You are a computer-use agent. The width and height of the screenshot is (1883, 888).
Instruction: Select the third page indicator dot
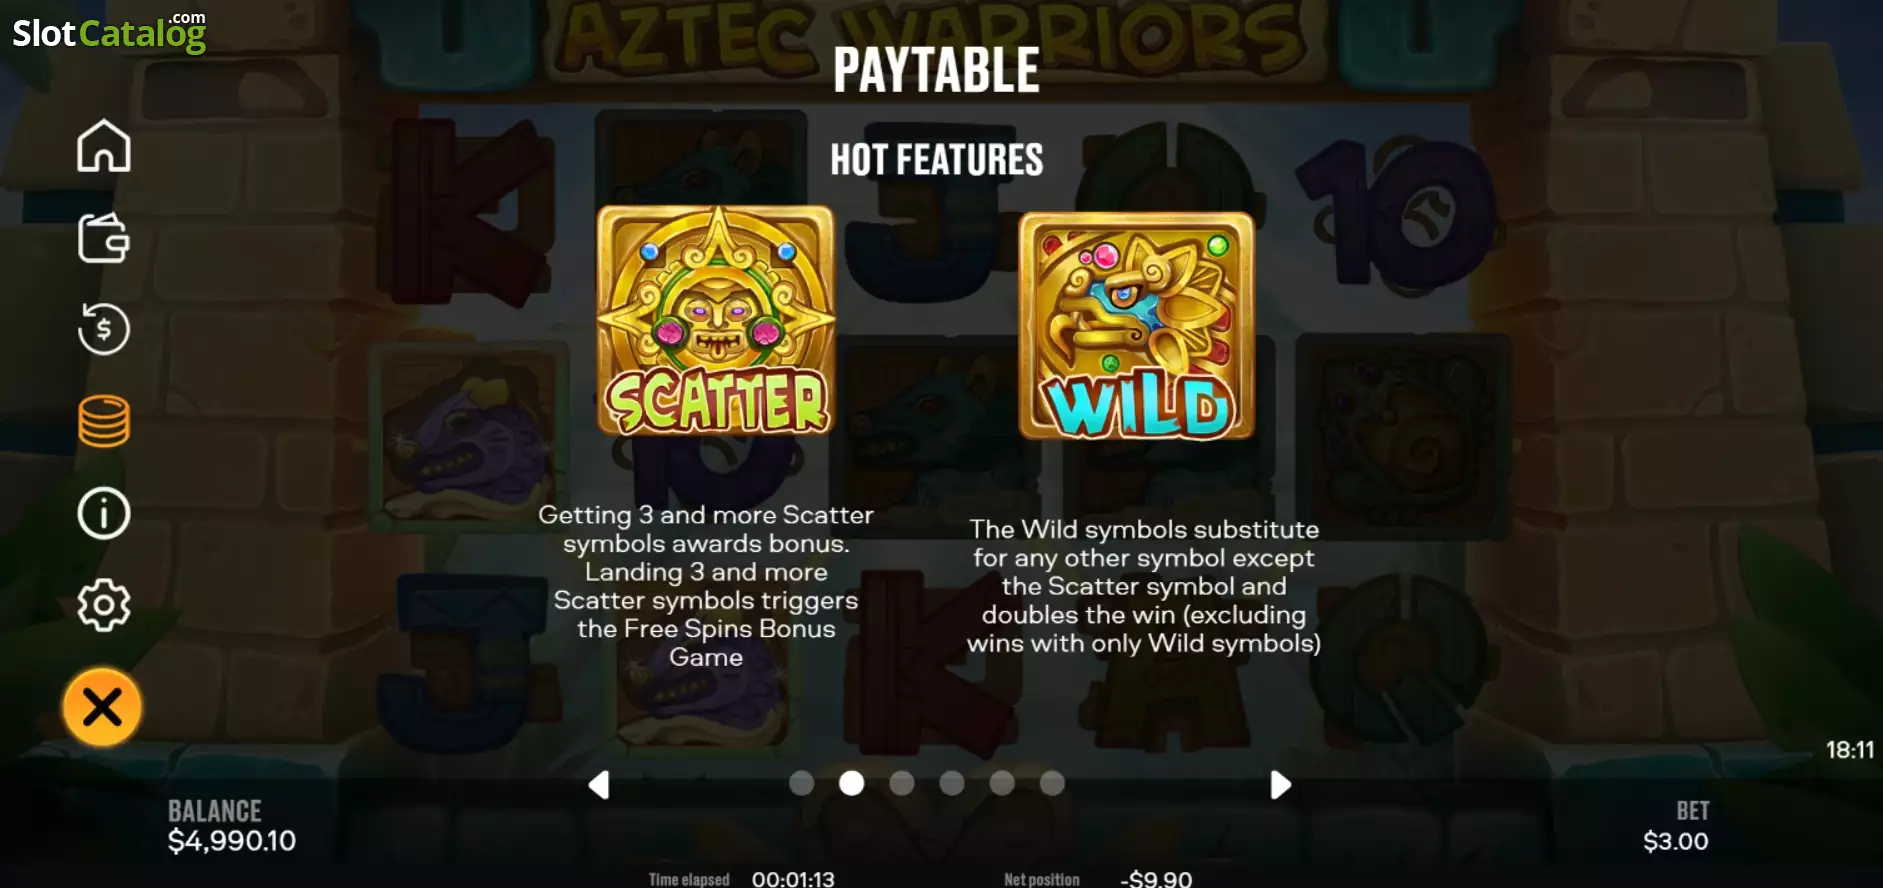(x=901, y=783)
